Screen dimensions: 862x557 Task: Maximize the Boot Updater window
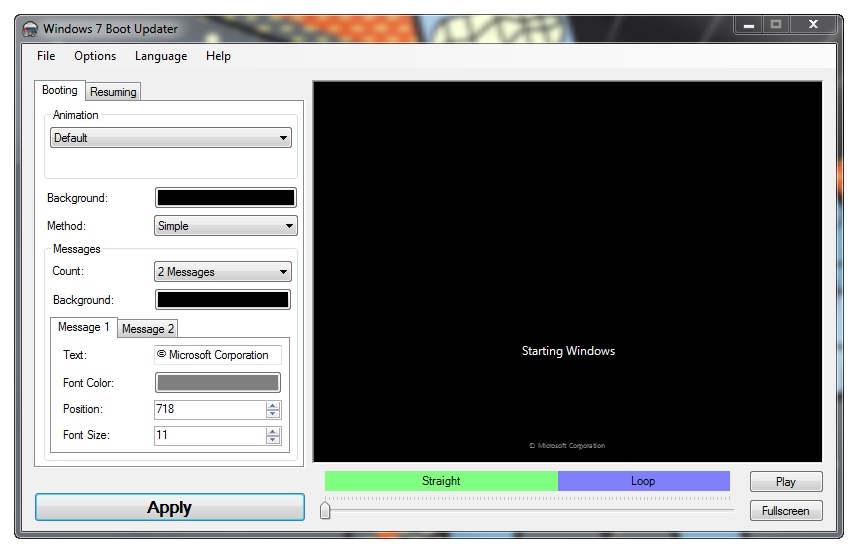(x=776, y=25)
